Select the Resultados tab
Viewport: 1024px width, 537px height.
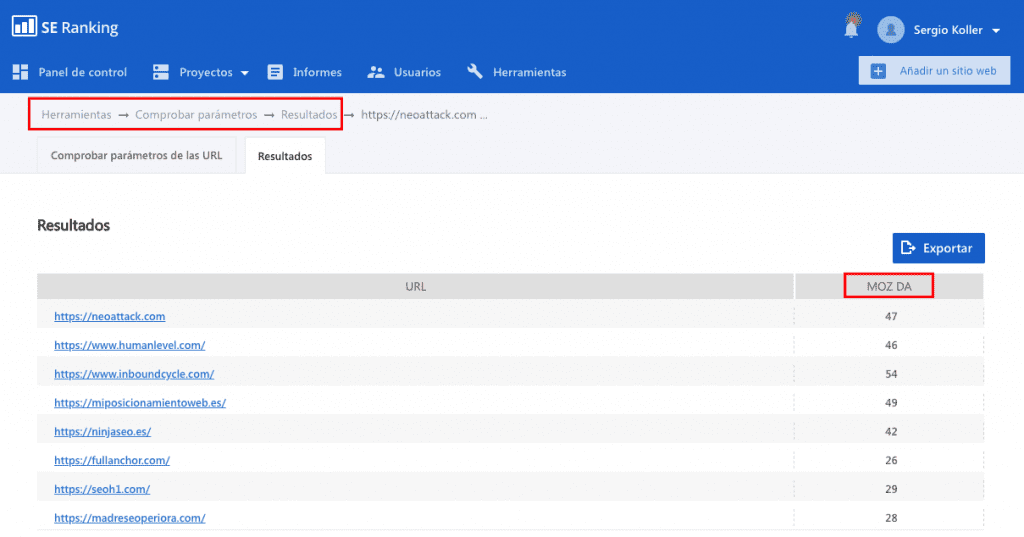click(x=285, y=156)
